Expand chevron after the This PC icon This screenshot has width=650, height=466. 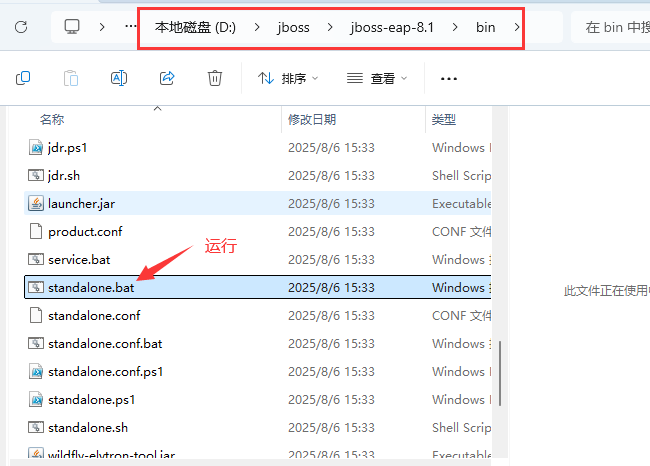pyautogui.click(x=102, y=27)
